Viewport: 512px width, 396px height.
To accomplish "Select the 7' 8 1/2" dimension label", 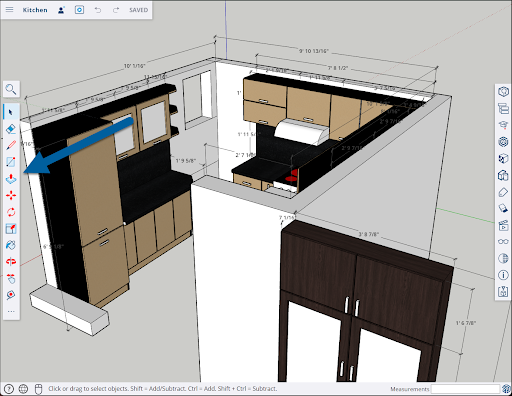I will point(338,68).
